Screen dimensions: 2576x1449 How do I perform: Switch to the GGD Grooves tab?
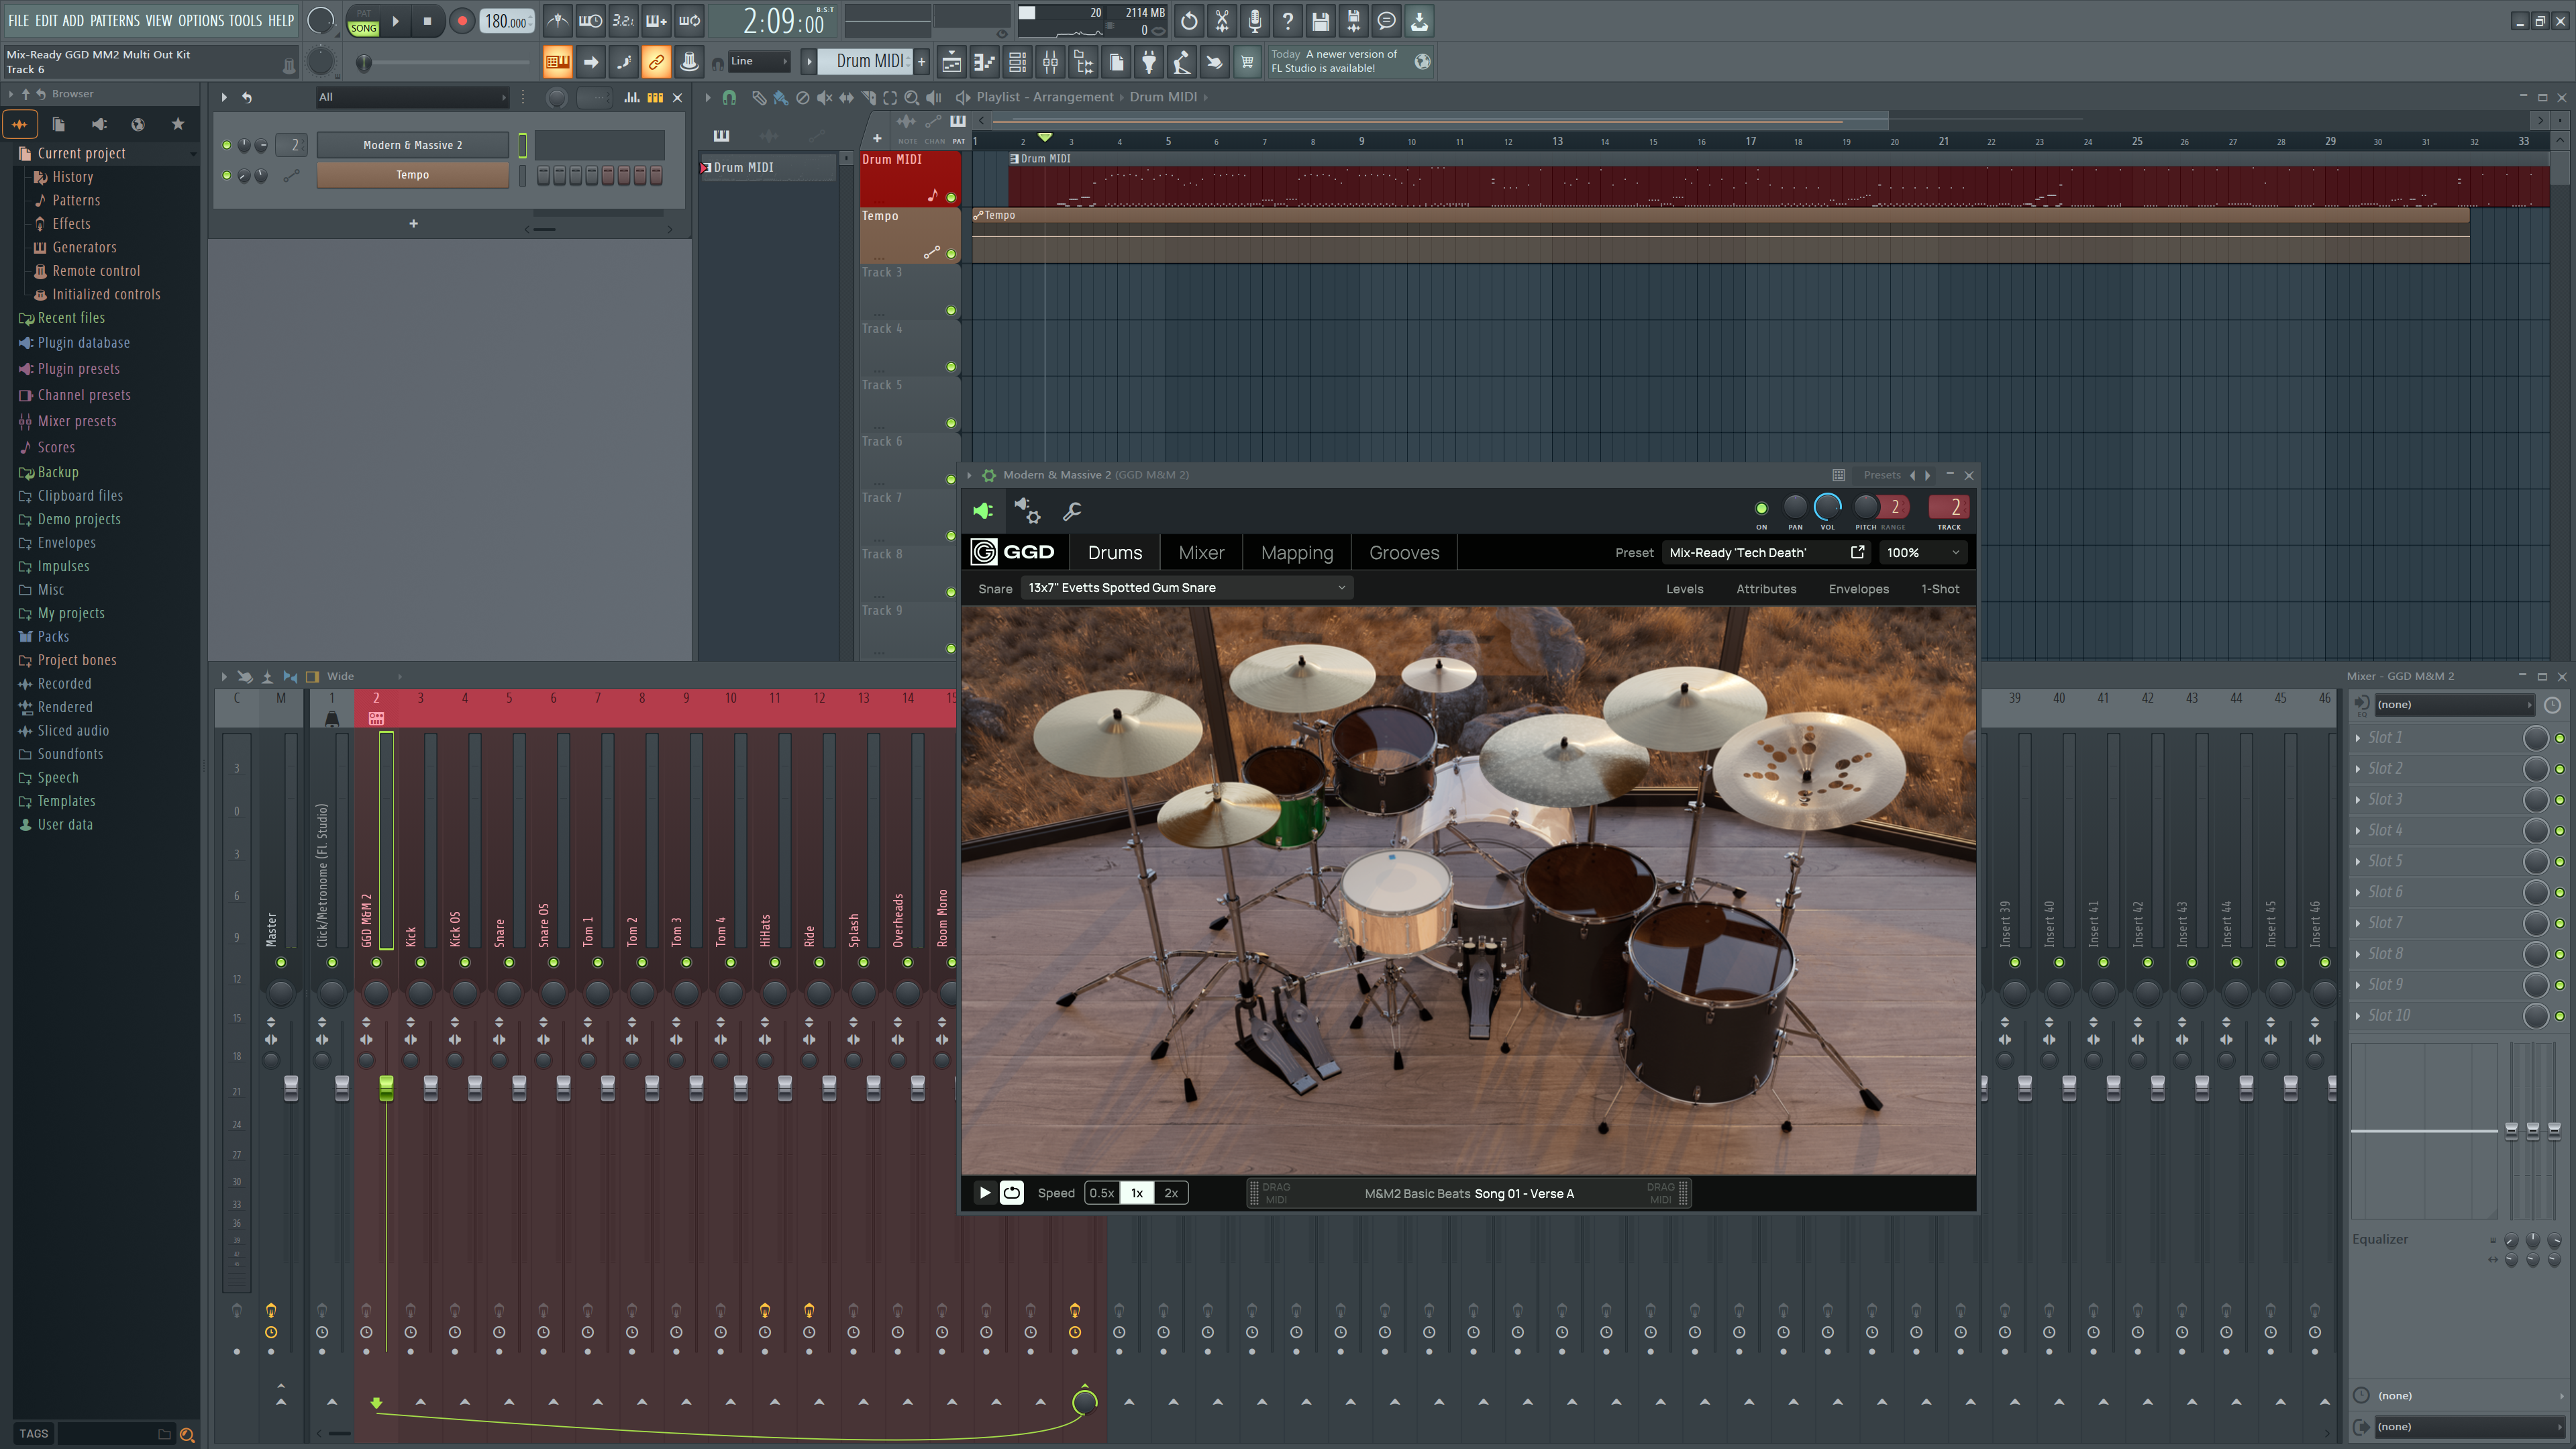1404,552
